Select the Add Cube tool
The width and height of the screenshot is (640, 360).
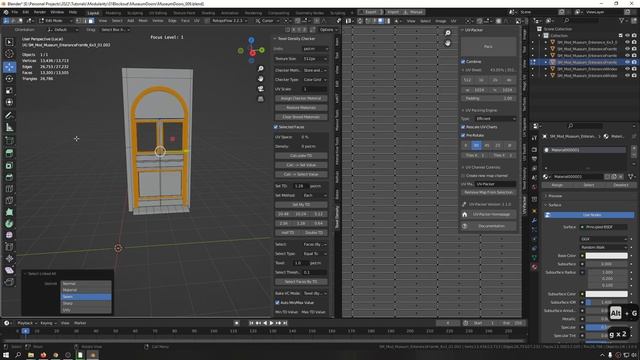(9, 141)
